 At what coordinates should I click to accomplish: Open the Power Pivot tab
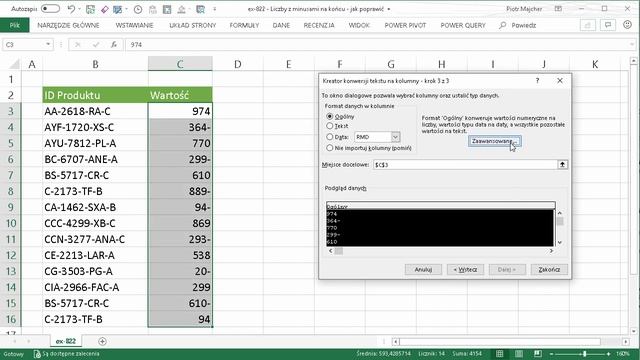[405, 25]
